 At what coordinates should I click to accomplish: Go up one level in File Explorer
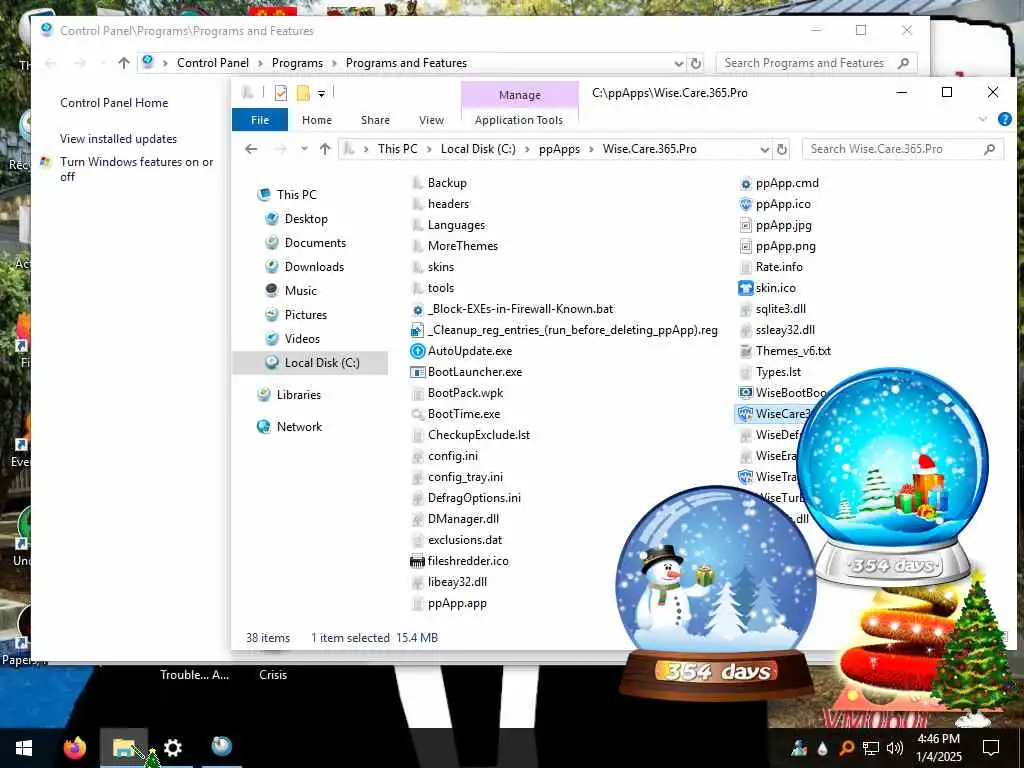pos(325,149)
